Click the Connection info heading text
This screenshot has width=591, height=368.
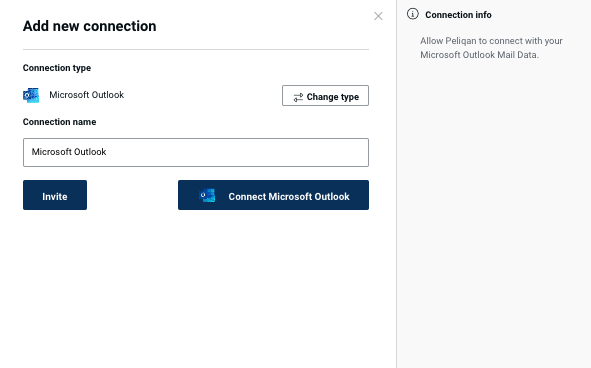click(x=458, y=15)
